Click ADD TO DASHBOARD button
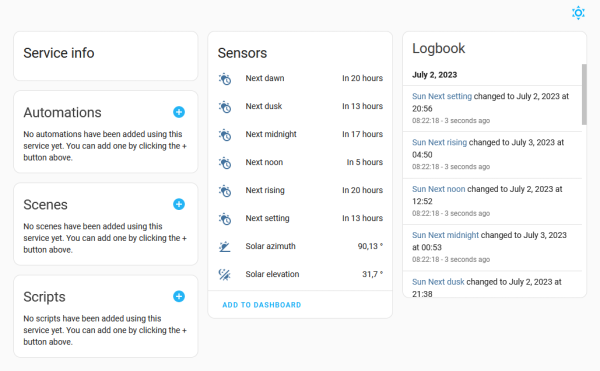The width and height of the screenshot is (600, 371). pyautogui.click(x=262, y=305)
